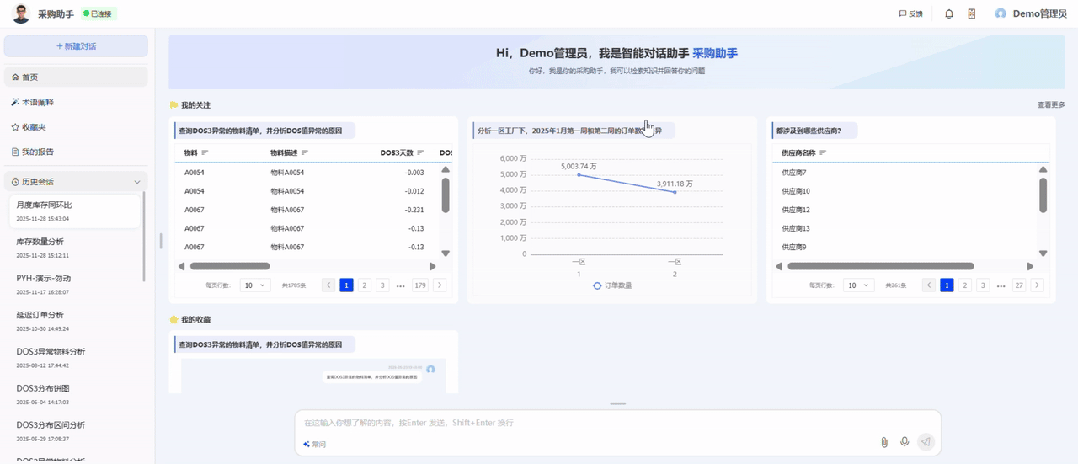The width and height of the screenshot is (1078, 464).
Task: Click the sort icon beside 物料描述 column
Action: coord(305,153)
